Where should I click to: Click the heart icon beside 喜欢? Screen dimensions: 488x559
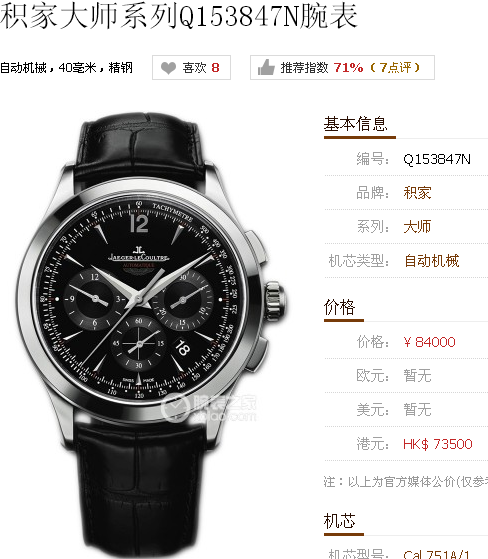point(168,68)
